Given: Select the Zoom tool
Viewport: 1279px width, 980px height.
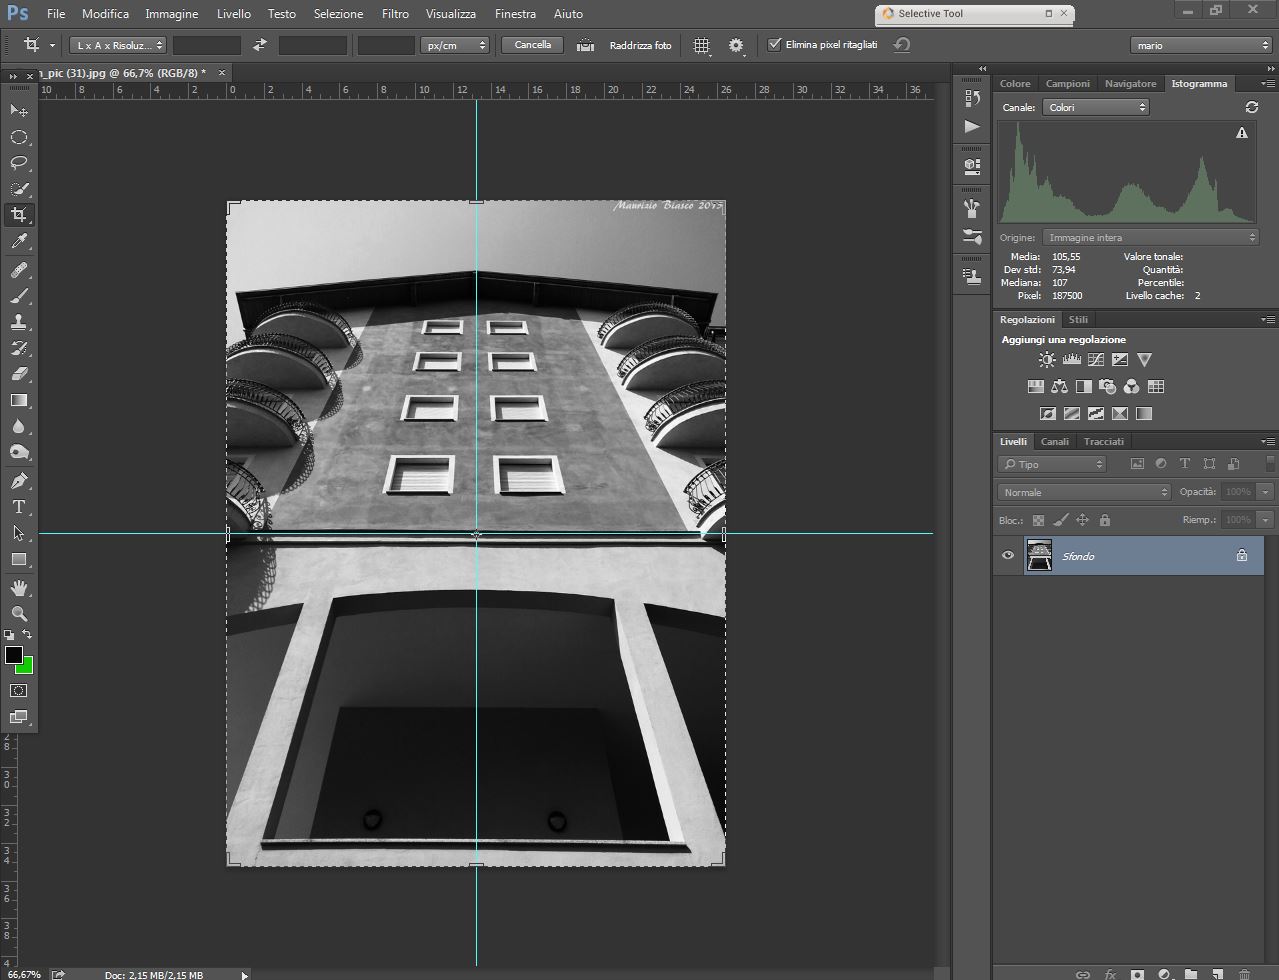Looking at the screenshot, I should pos(19,614).
